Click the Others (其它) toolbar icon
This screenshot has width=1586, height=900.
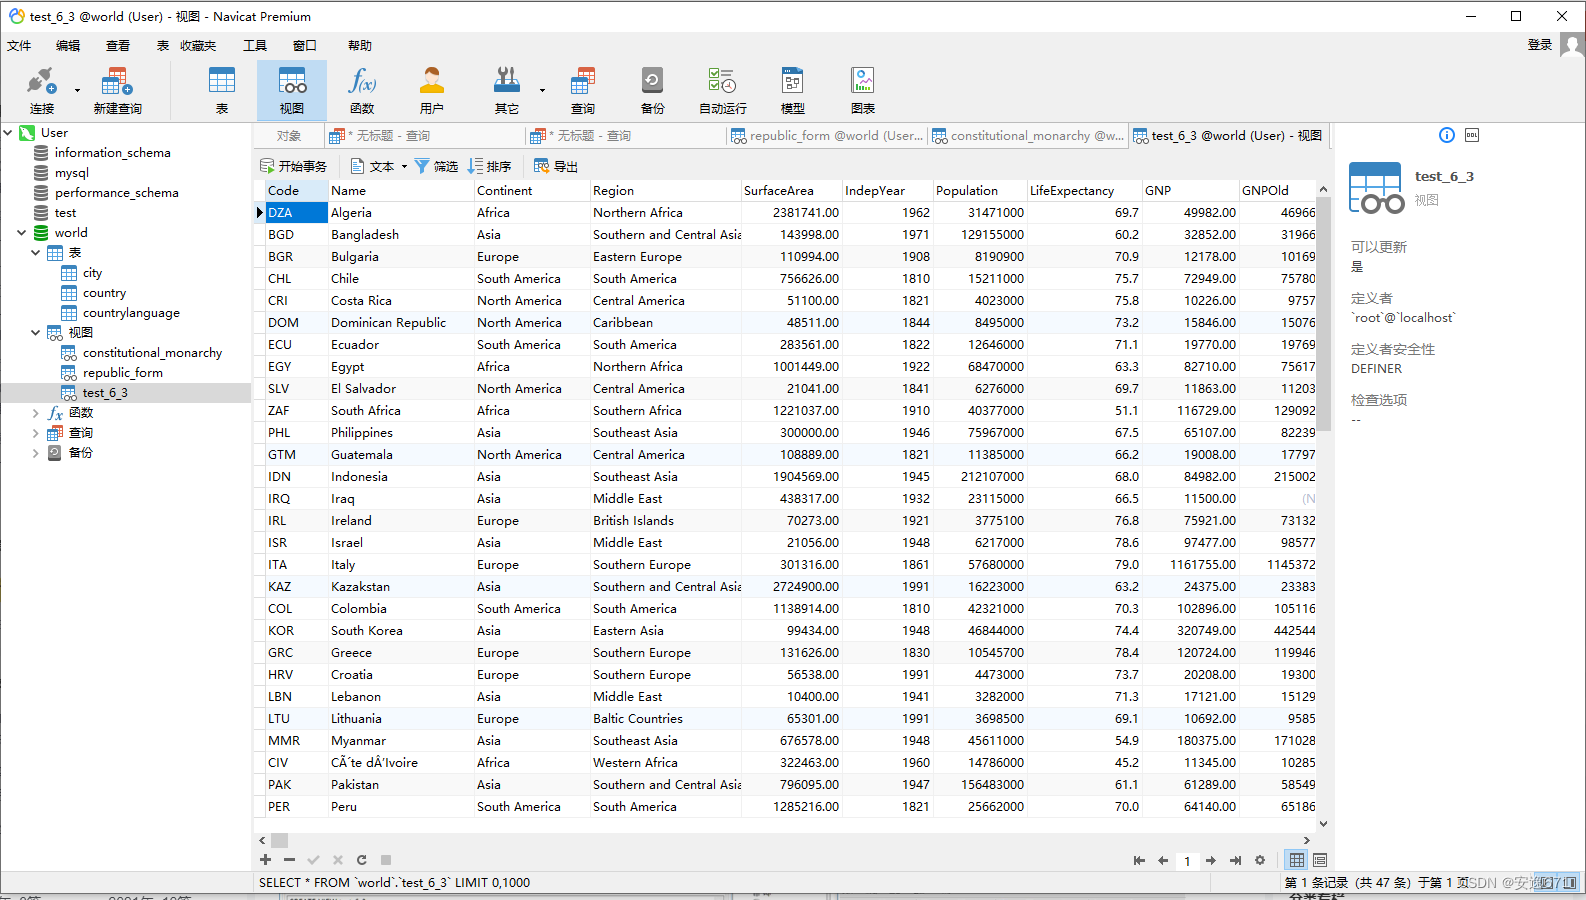(x=507, y=90)
